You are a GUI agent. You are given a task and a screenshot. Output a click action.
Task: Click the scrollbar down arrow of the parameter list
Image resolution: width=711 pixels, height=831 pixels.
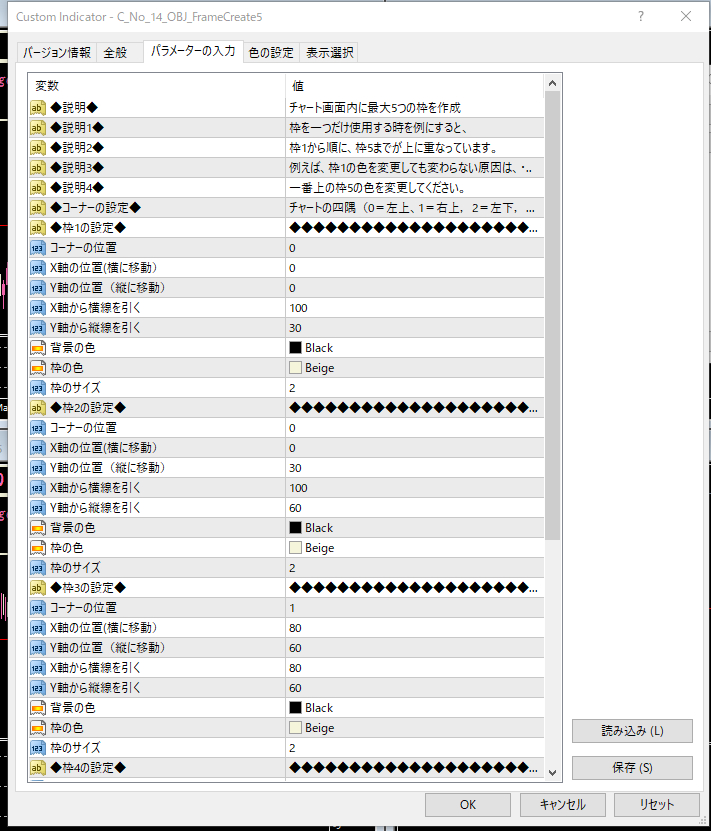(x=552, y=773)
